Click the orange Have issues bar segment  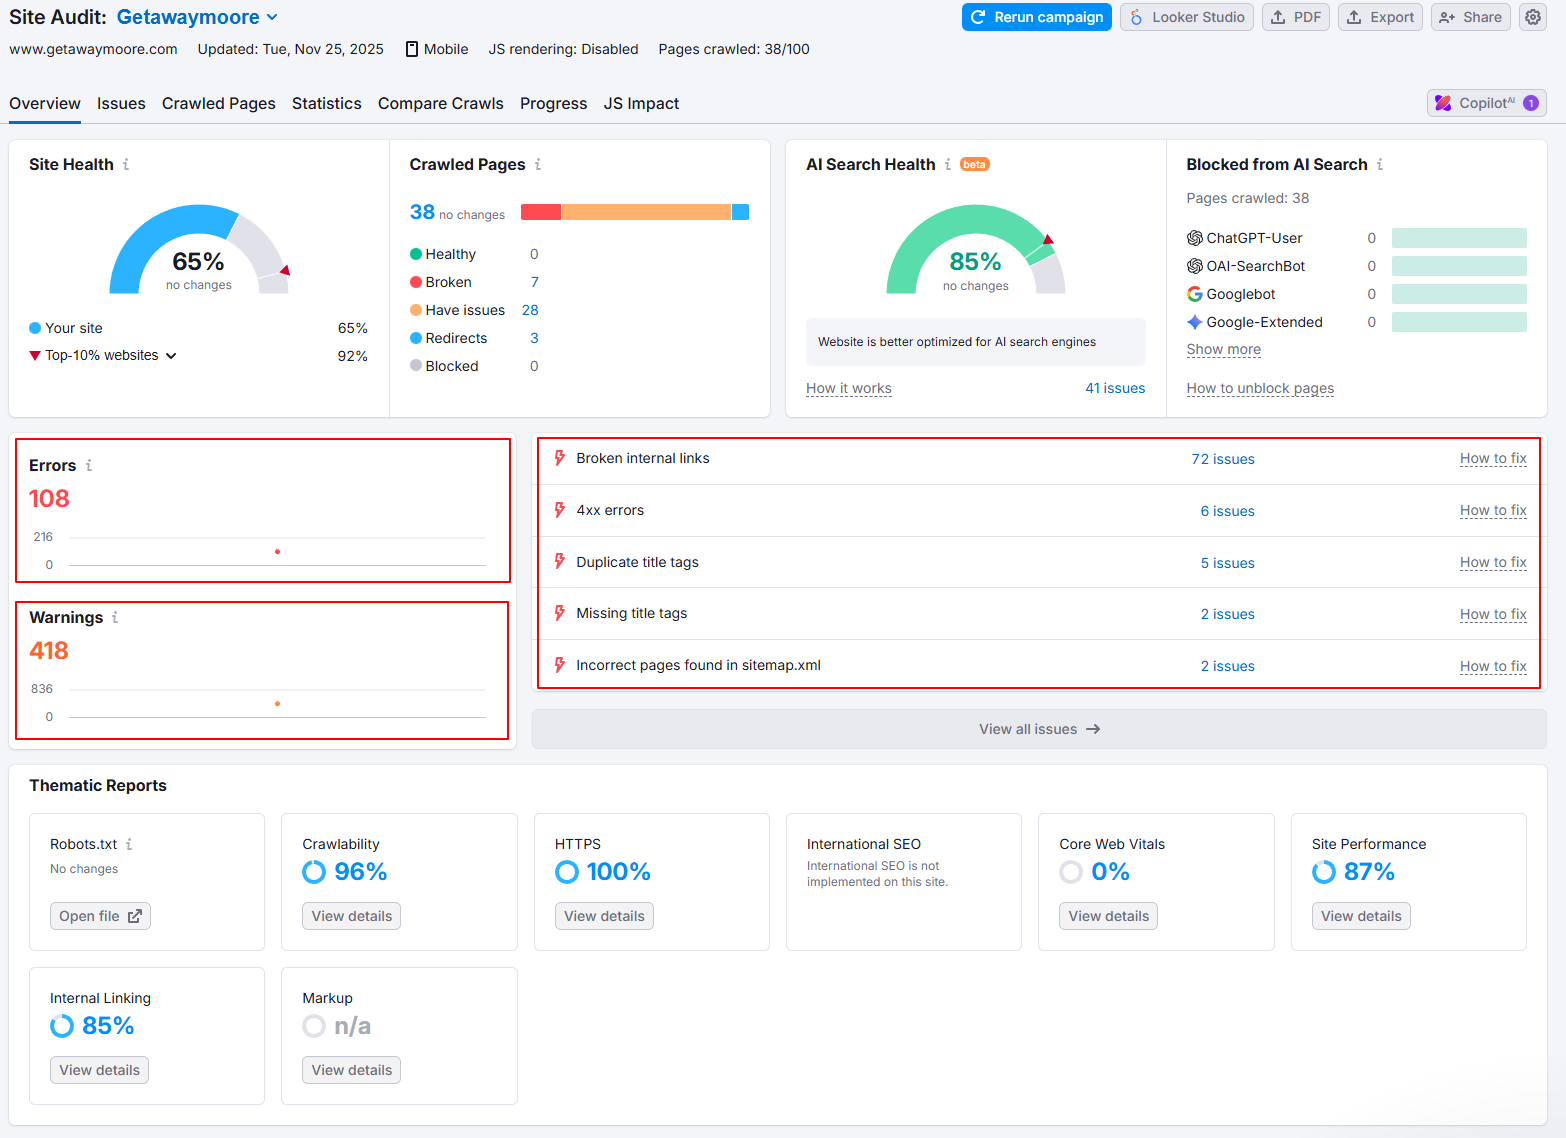pos(645,212)
